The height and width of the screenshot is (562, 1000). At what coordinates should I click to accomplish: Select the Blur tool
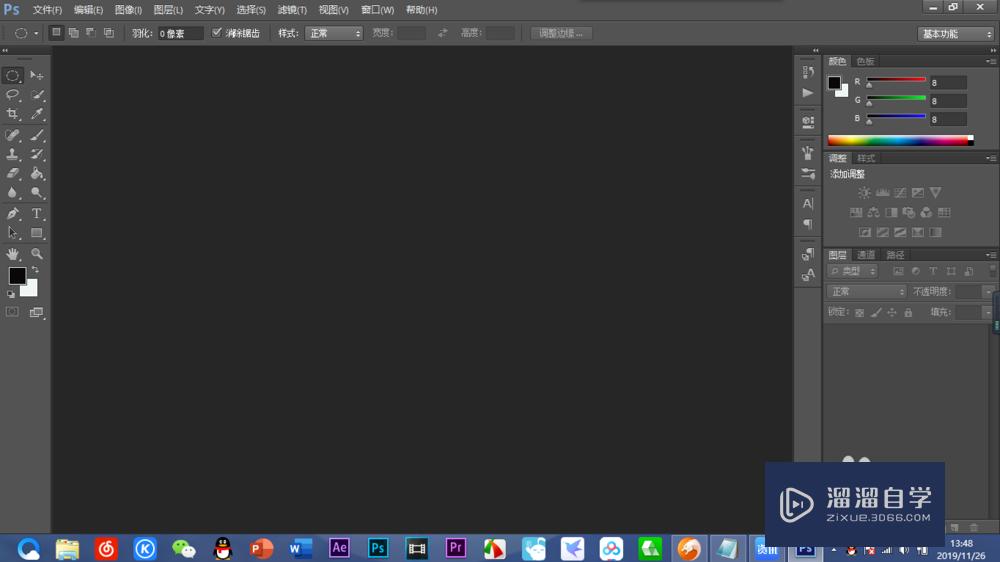12,193
